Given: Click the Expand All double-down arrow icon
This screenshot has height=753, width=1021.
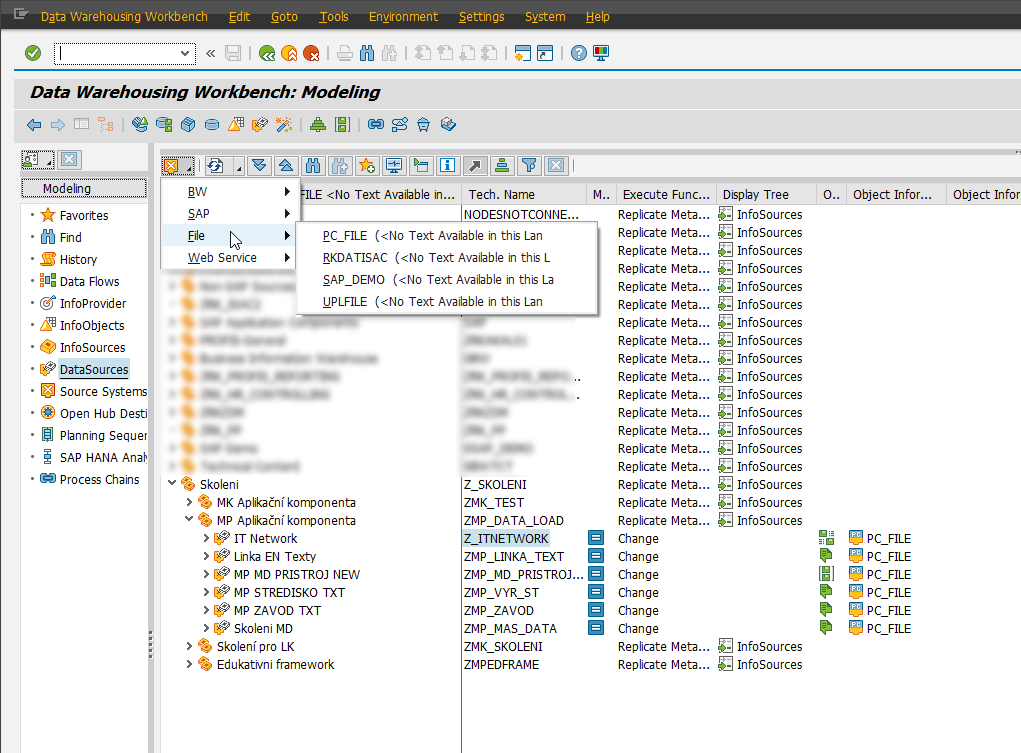Looking at the screenshot, I should (x=260, y=165).
